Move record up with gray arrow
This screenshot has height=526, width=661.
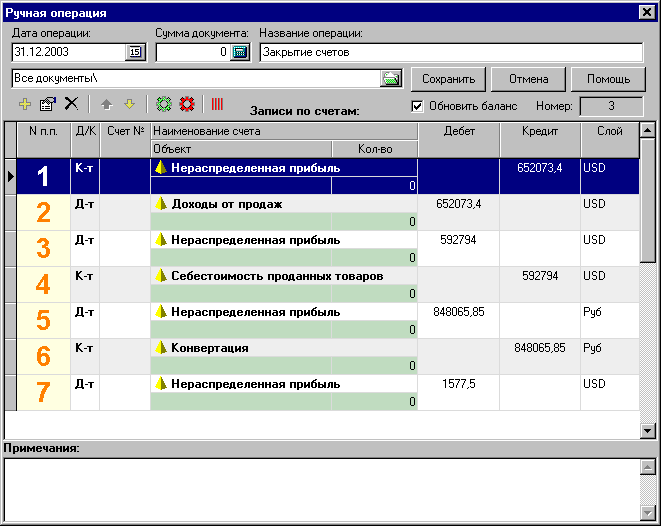[106, 104]
